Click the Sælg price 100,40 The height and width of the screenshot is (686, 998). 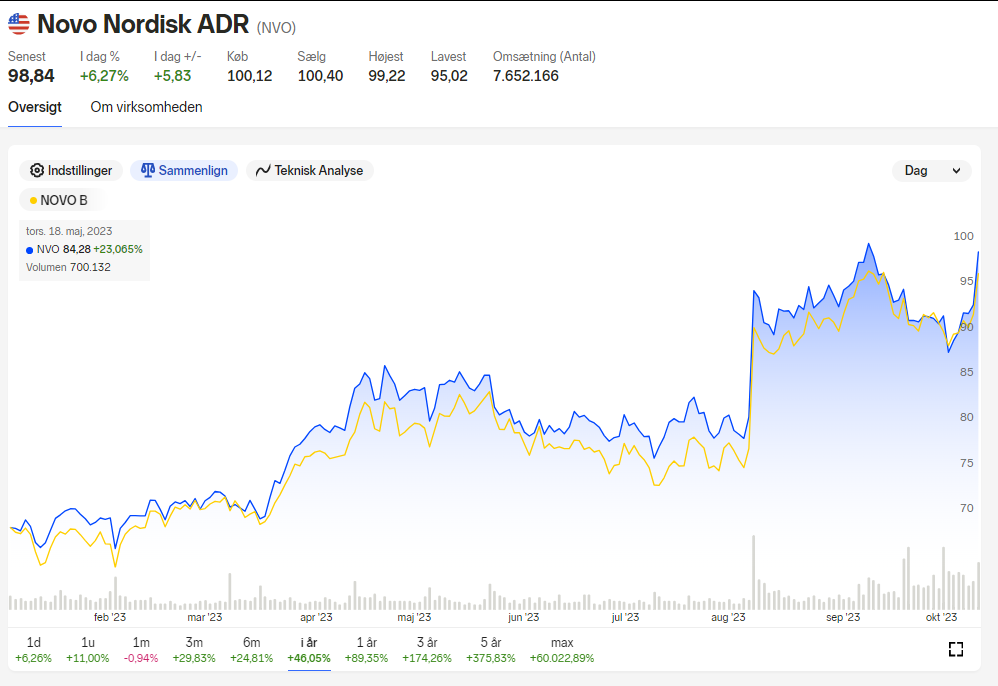tap(320, 76)
